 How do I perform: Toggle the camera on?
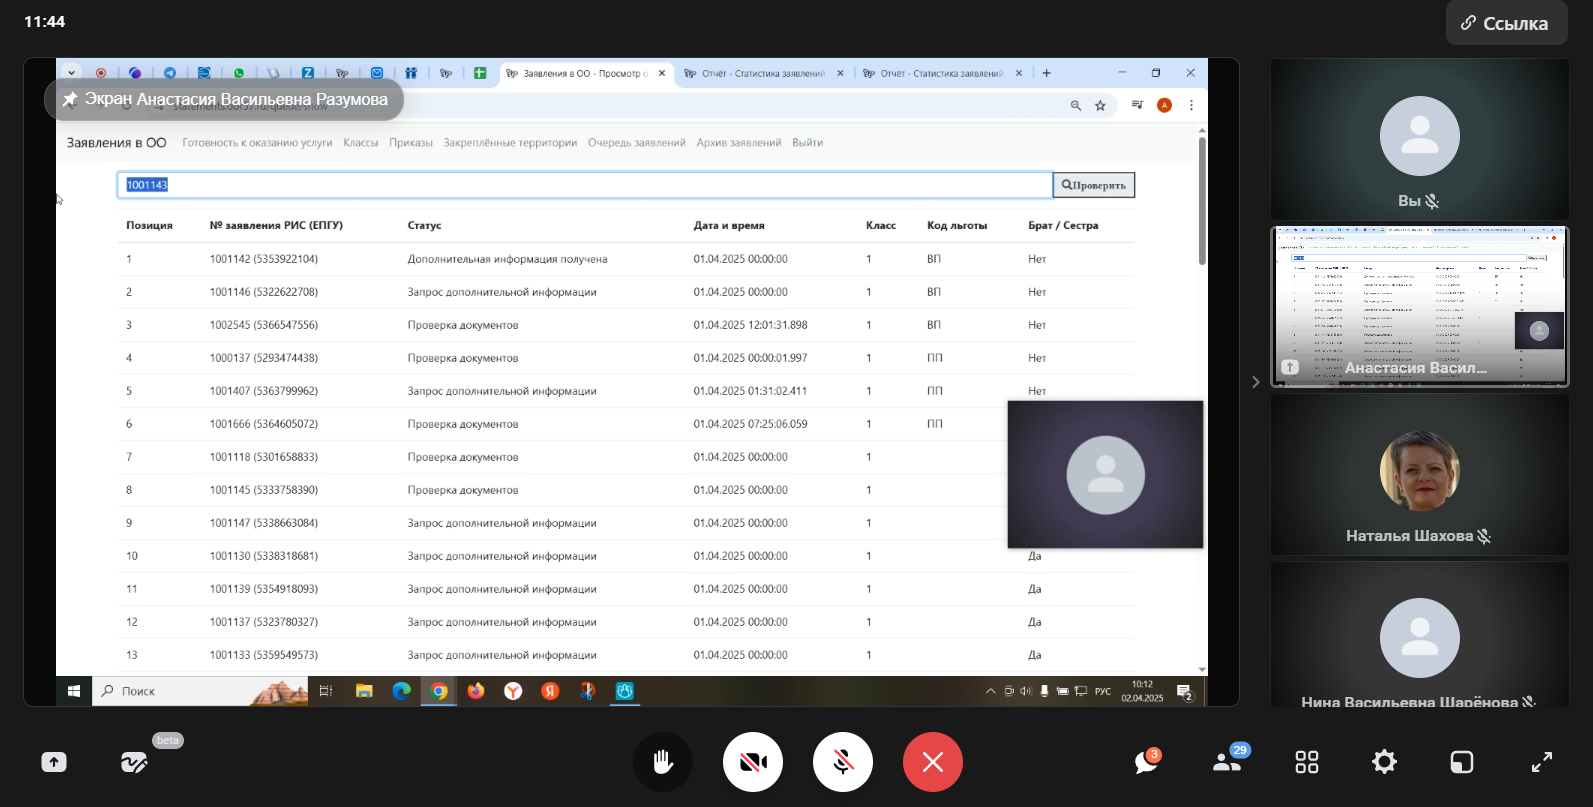click(x=752, y=762)
